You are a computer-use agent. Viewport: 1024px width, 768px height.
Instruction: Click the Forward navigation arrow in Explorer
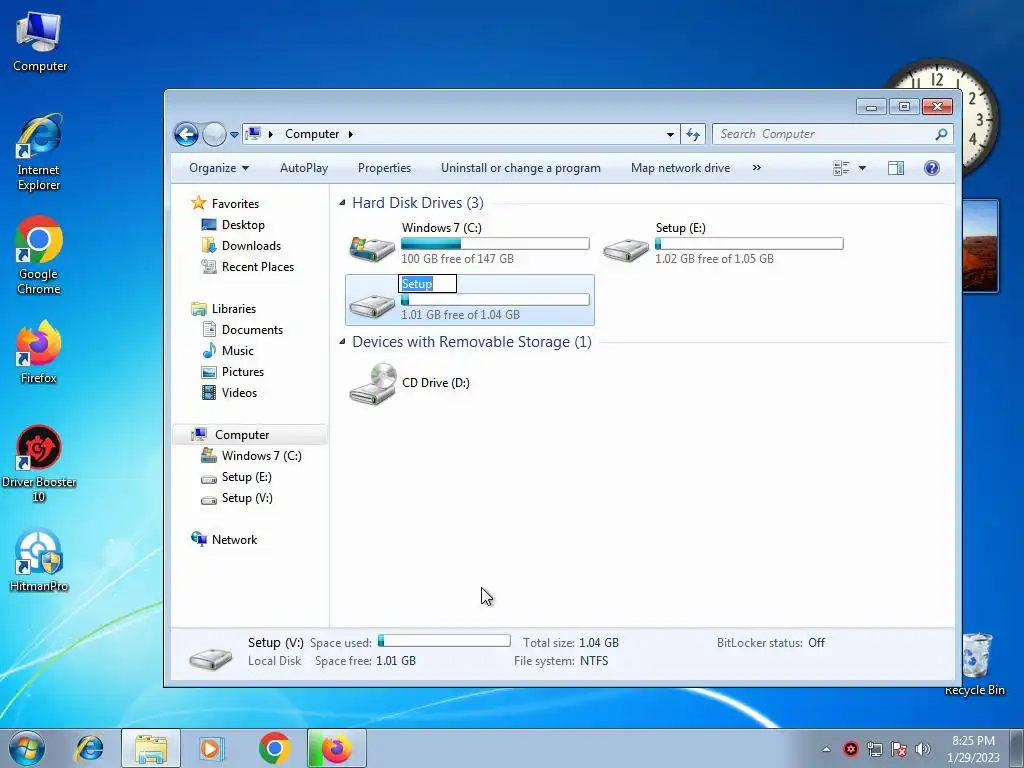click(214, 135)
